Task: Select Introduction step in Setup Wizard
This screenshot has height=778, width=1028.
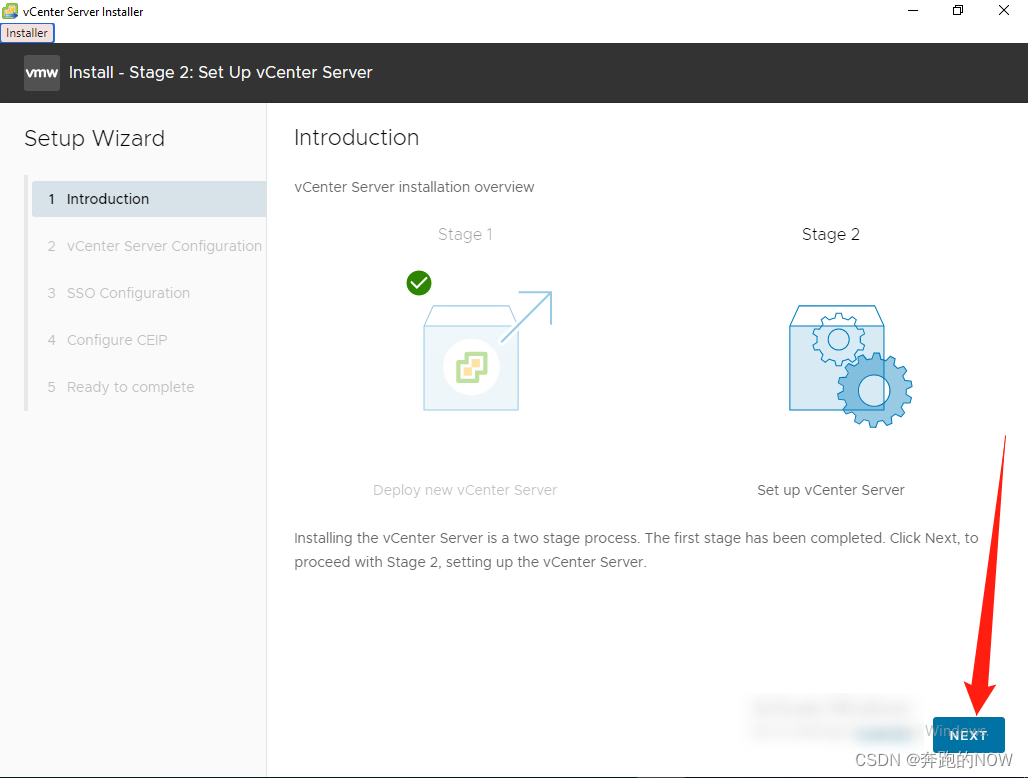Action: 149,199
